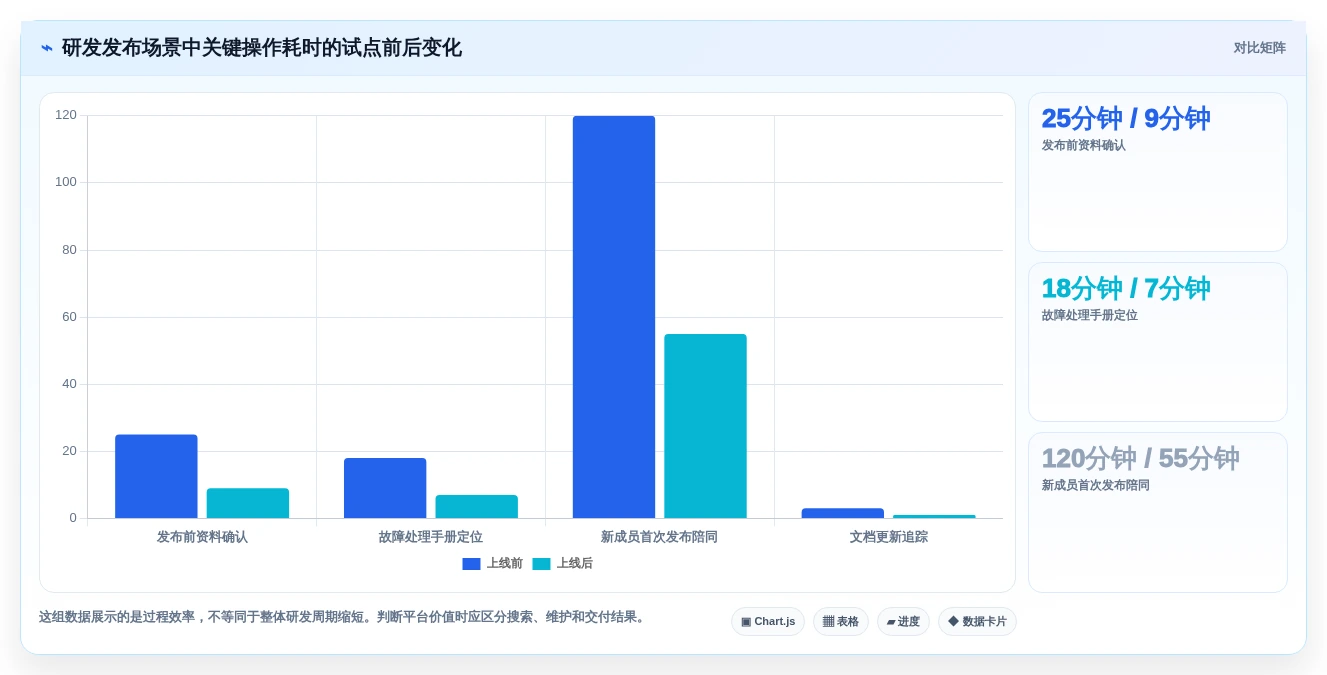The image size is (1327, 675).
Task: Open the 25分钟 / 9分钟 data card
Action: pyautogui.click(x=1158, y=172)
